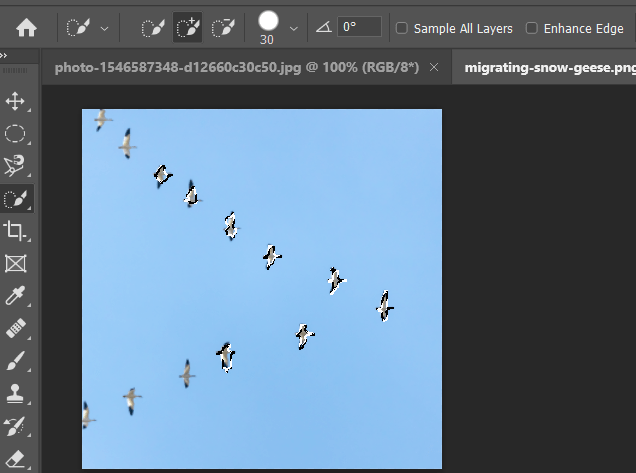Screen dimensions: 636x473
Task: Select the Eyedropper tool
Action: [15, 296]
